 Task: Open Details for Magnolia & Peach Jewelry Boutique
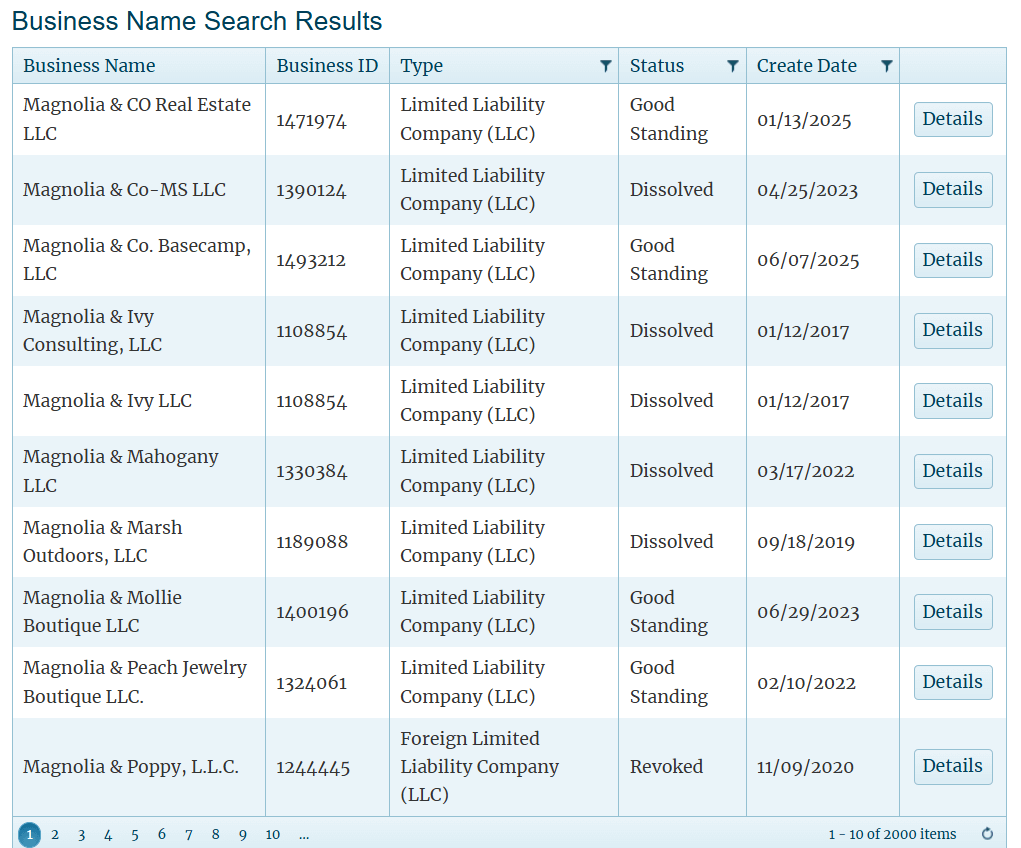[x=953, y=682]
